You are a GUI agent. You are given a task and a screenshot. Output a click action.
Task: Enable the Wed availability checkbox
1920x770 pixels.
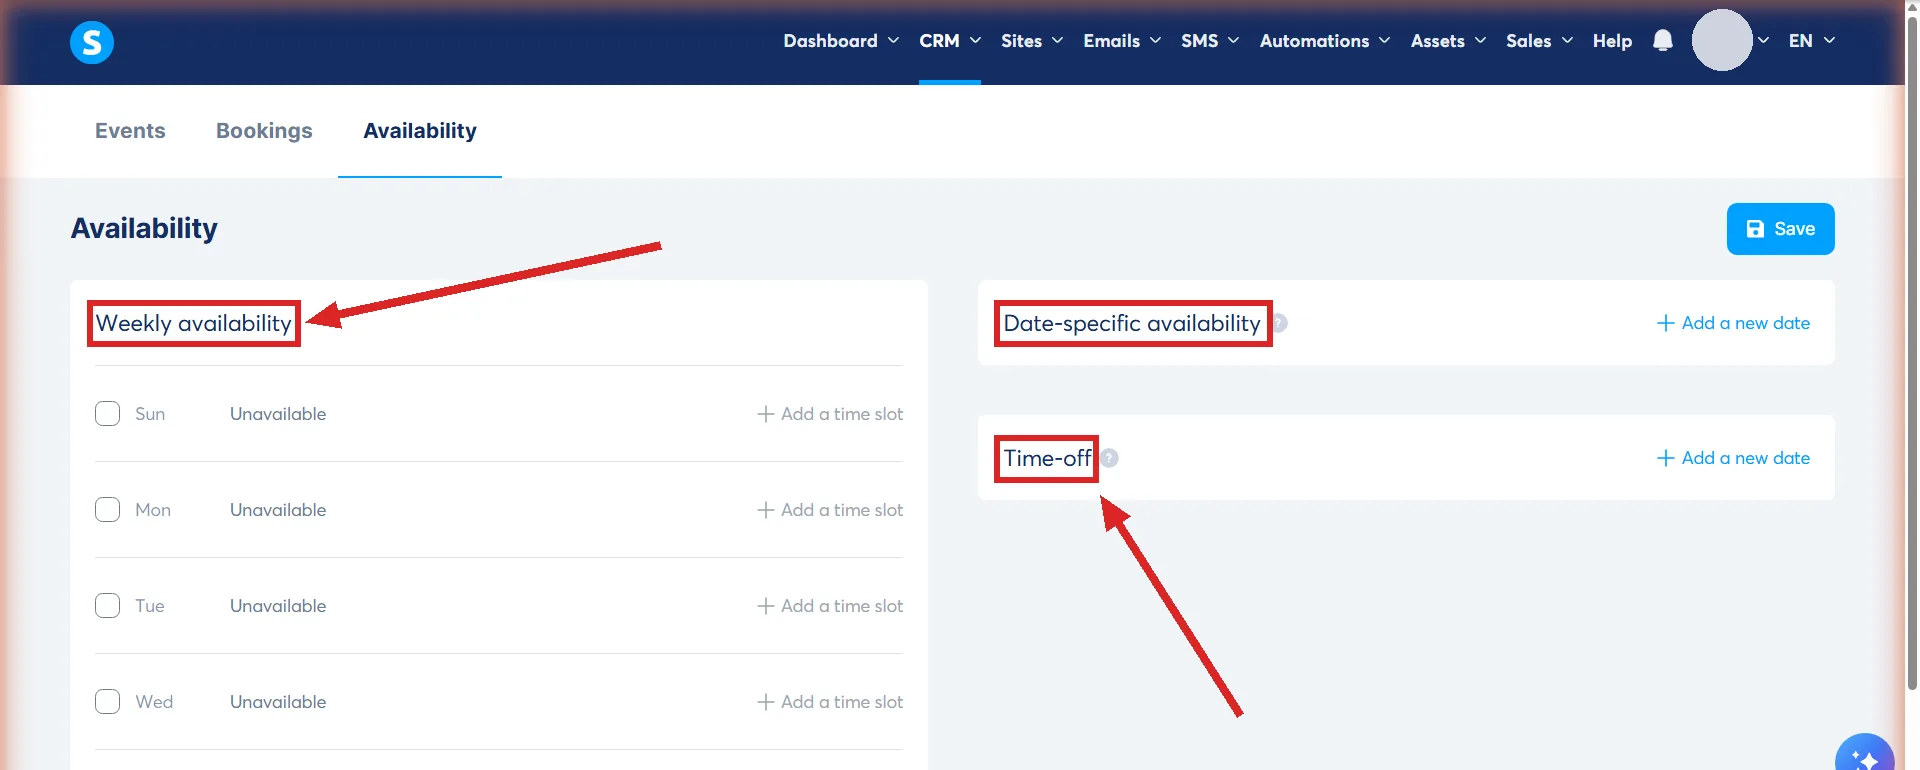pyautogui.click(x=107, y=702)
